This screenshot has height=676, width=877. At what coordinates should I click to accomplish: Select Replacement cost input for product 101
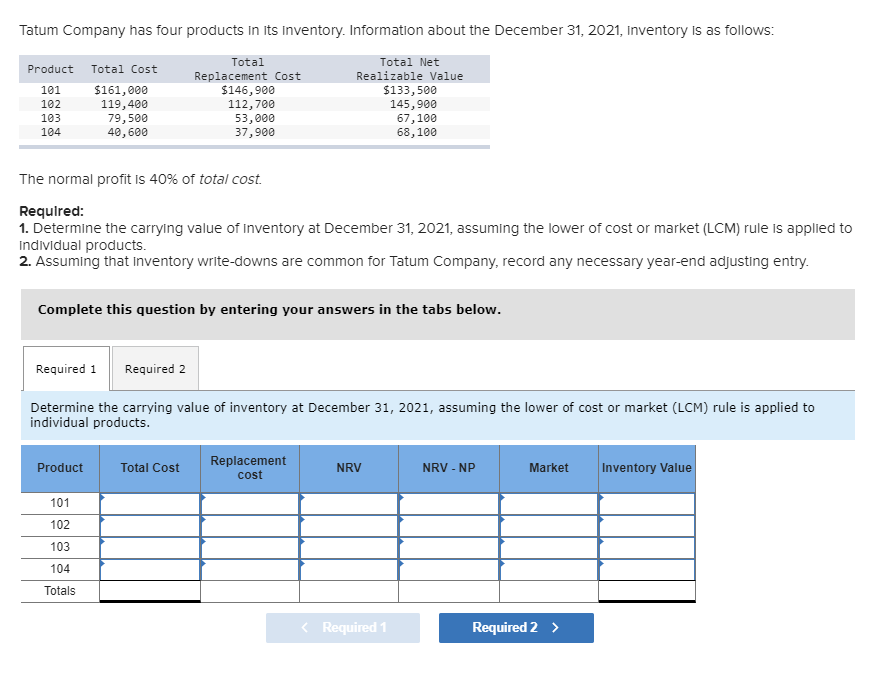tap(250, 504)
